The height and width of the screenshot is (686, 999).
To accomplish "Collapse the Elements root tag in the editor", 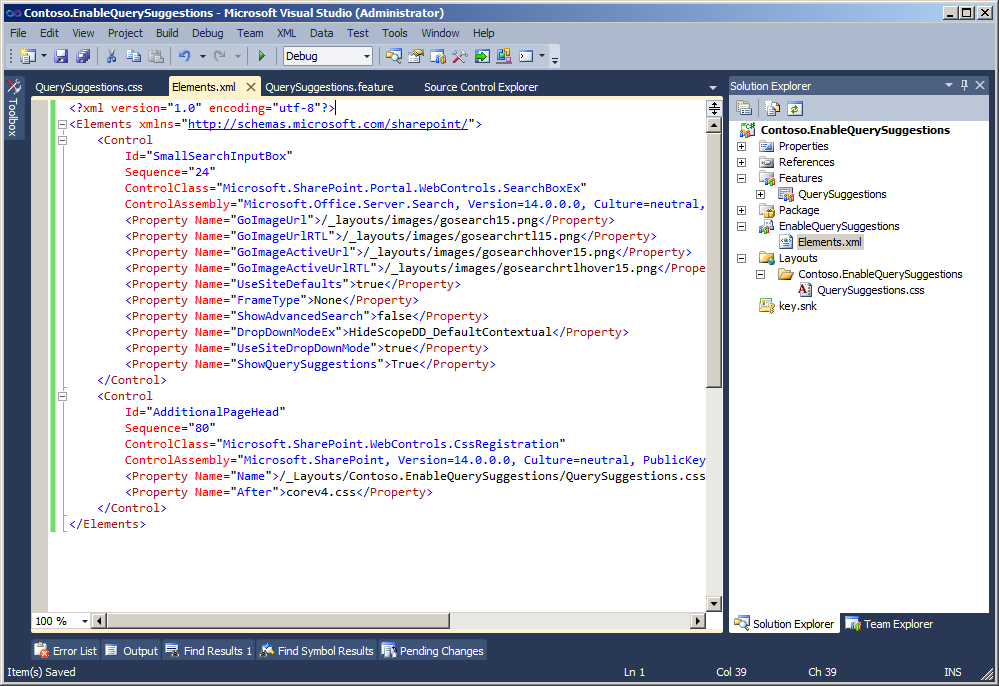I will tap(62, 124).
